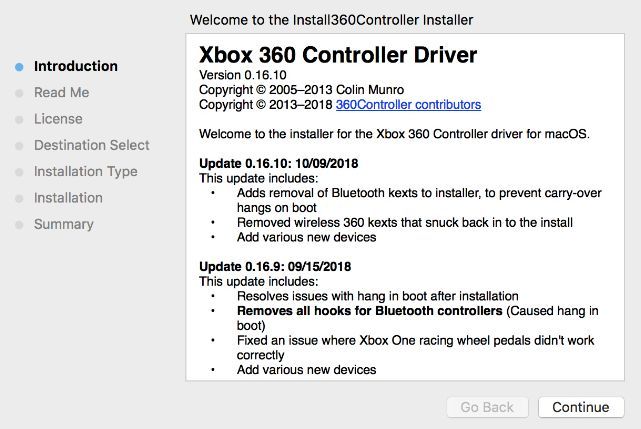Screen dimensions: 641x429
Task: Click the Installation step bullet dot
Action: click(19, 198)
